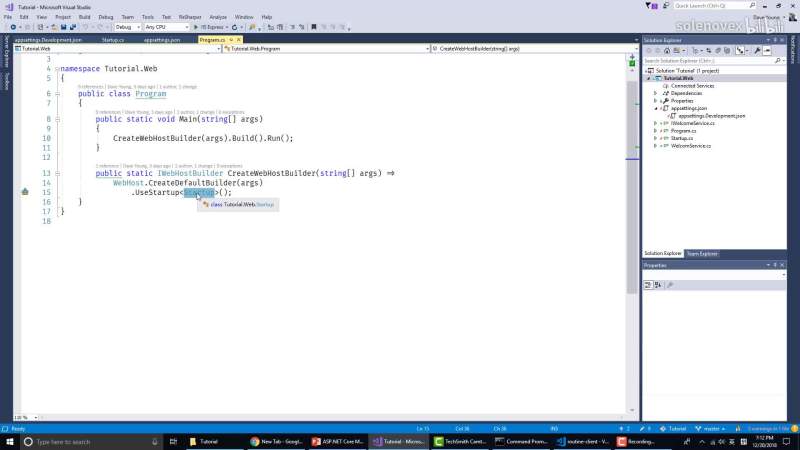
Task: Click Collapse All in Solution Explorer
Action: pyautogui.click(x=718, y=51)
